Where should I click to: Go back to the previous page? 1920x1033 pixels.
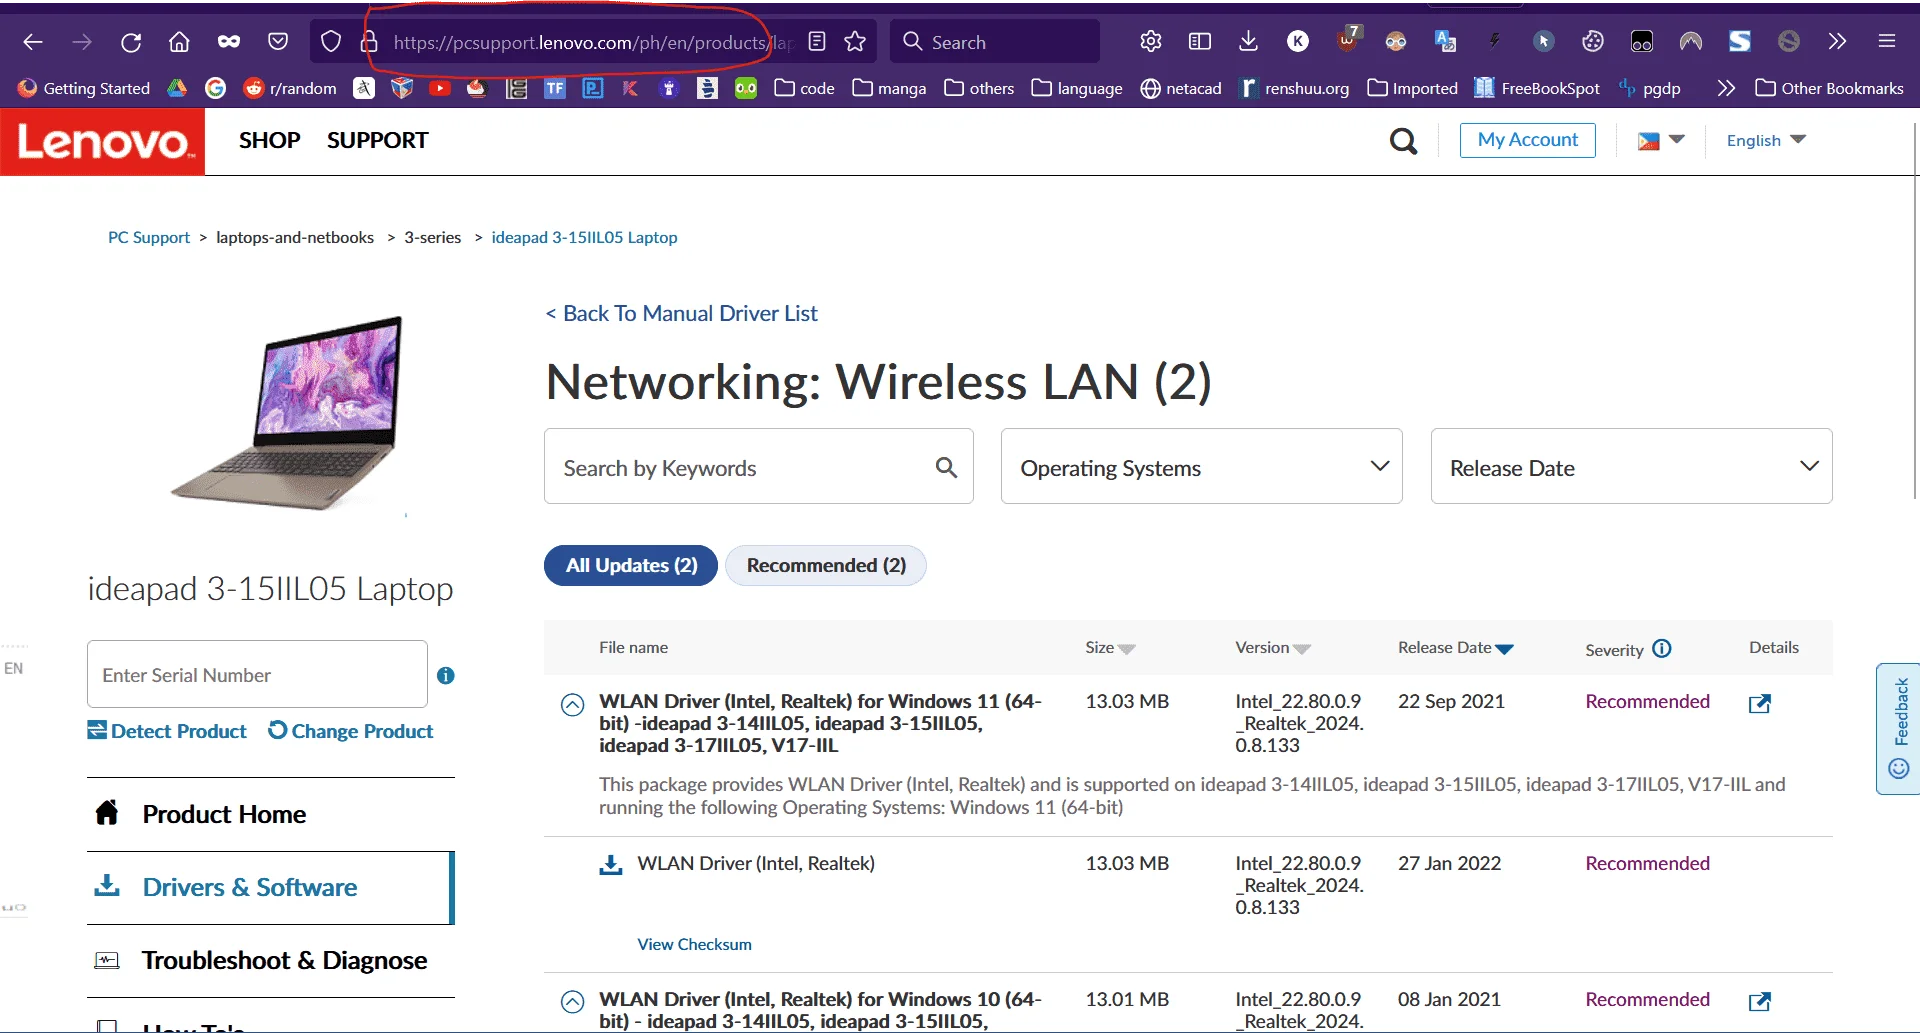[x=33, y=42]
